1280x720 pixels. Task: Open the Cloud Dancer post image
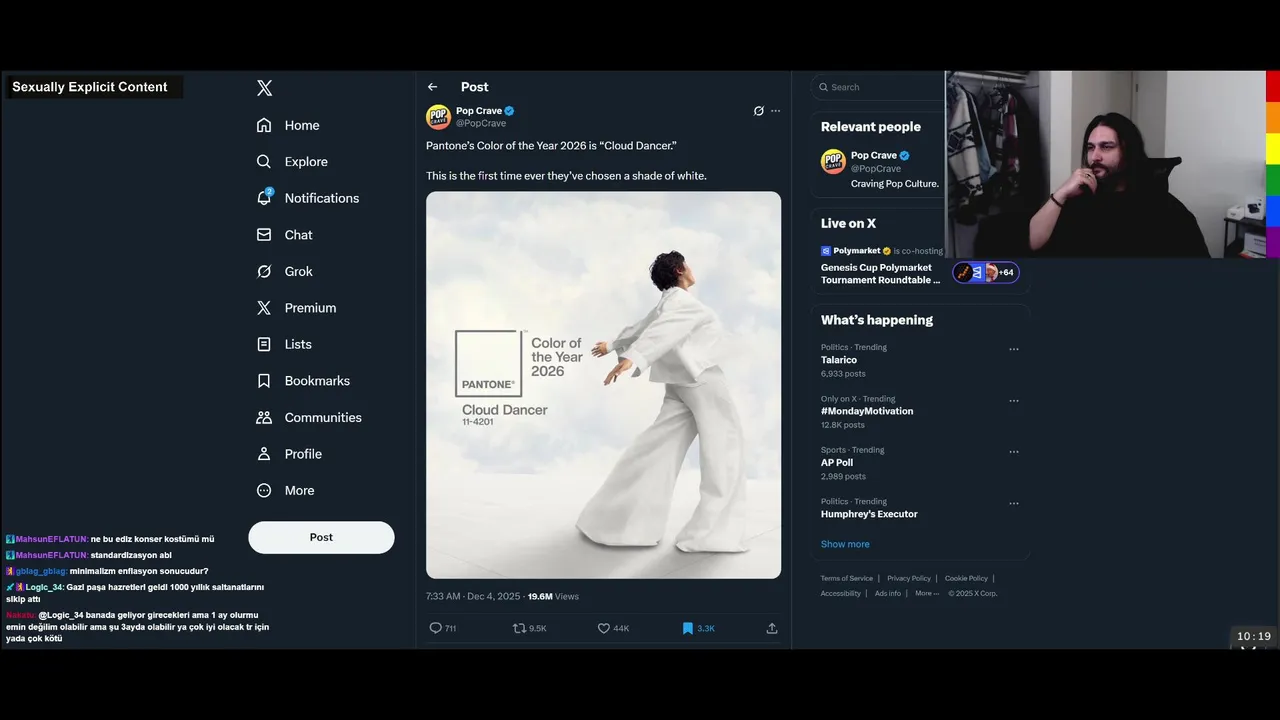[603, 385]
